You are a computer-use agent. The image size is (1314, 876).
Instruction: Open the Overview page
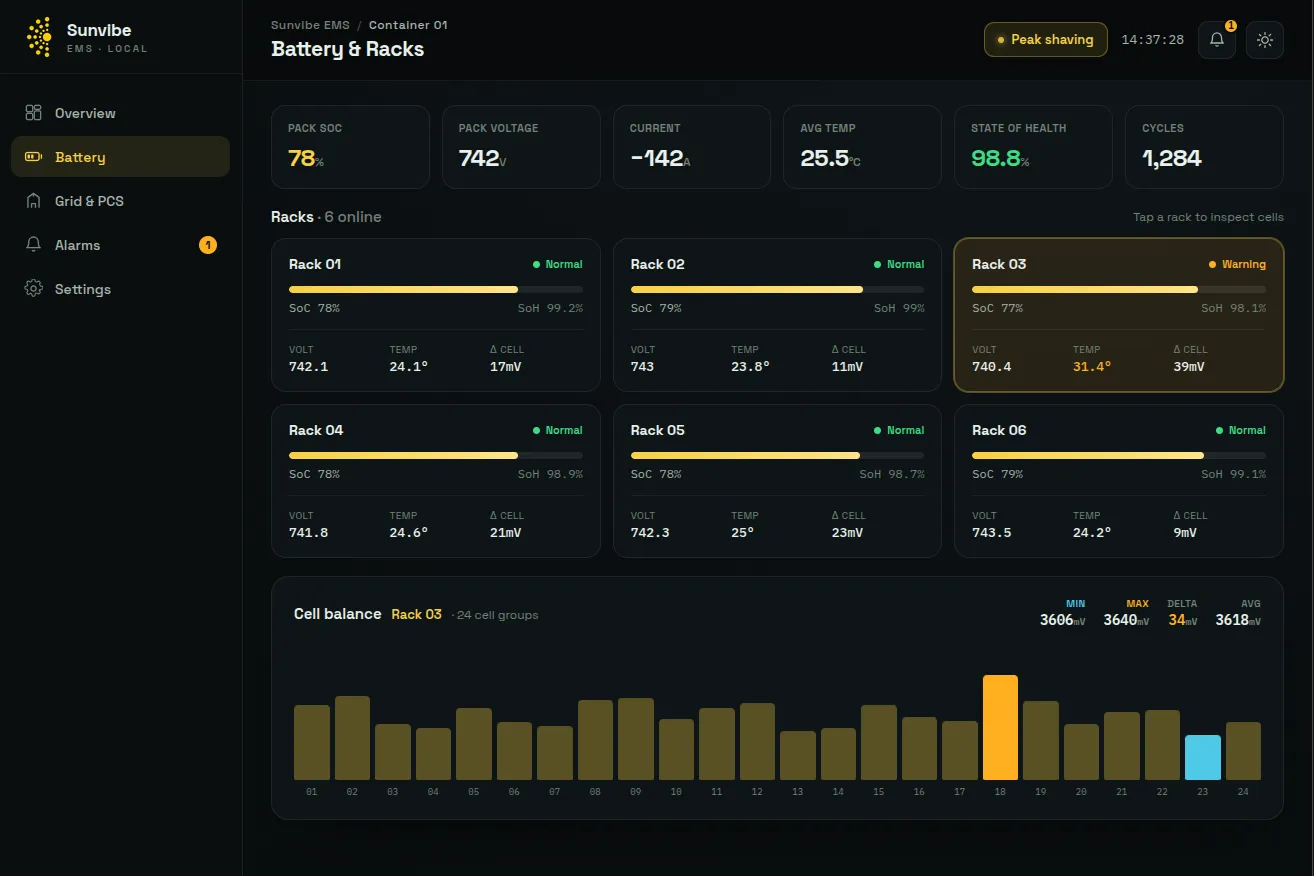[120, 113]
